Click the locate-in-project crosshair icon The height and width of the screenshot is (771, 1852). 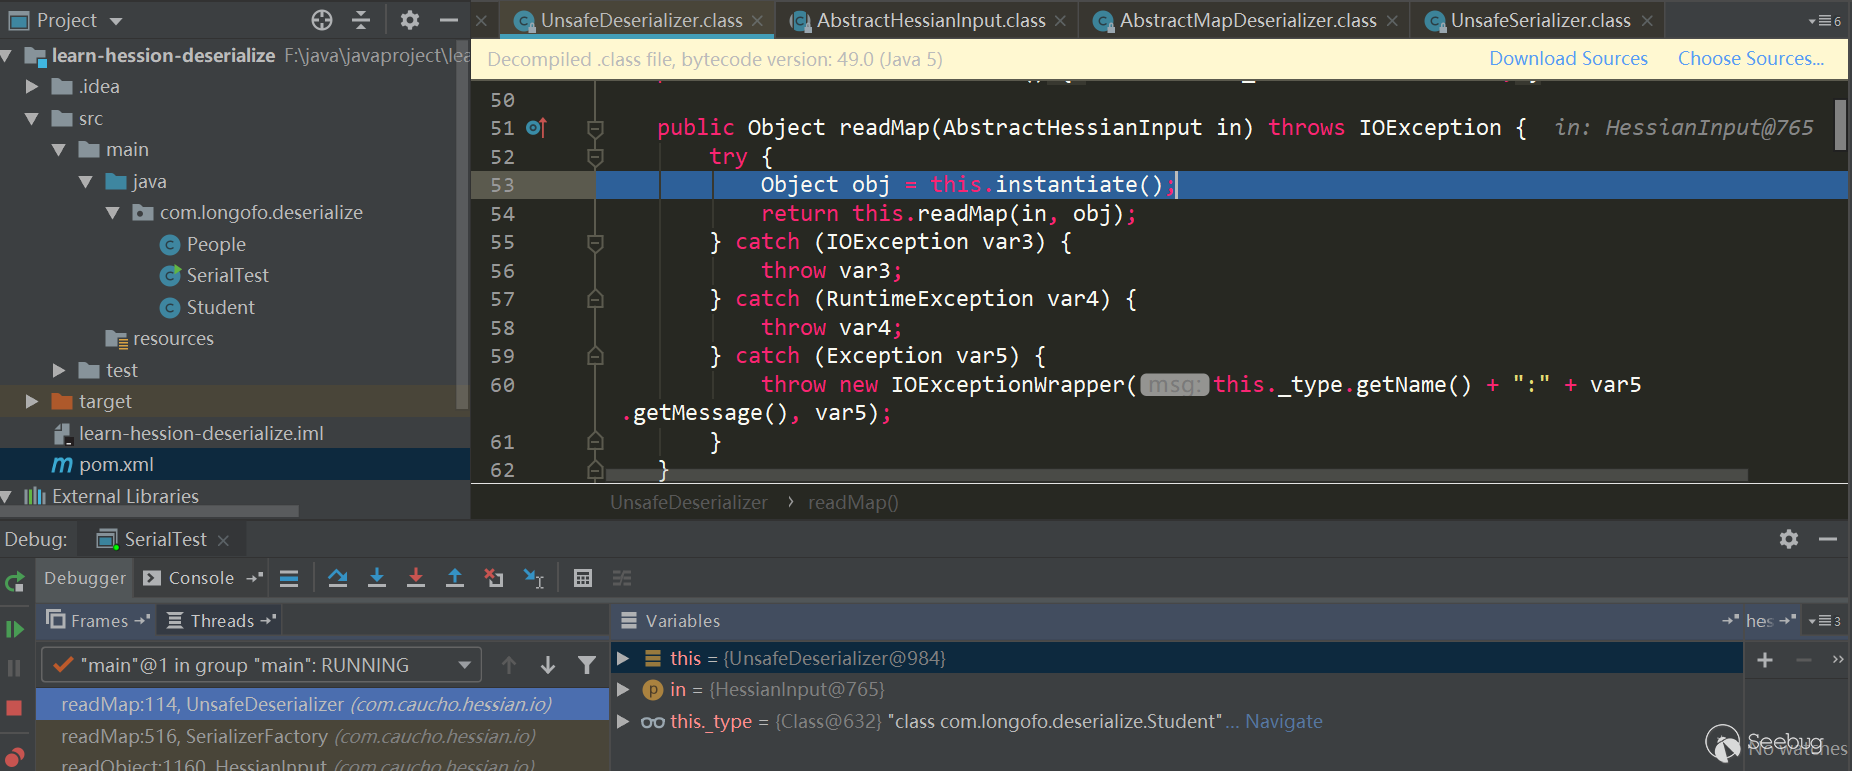tap(321, 20)
